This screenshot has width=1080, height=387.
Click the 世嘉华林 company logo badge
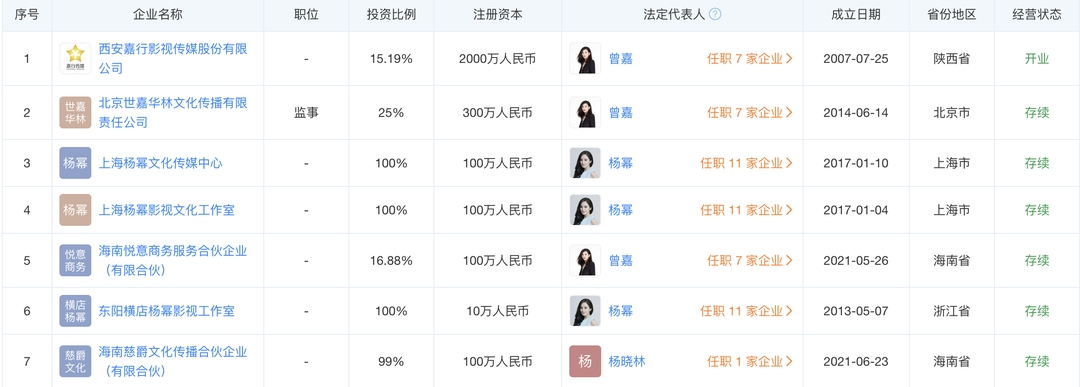point(75,112)
